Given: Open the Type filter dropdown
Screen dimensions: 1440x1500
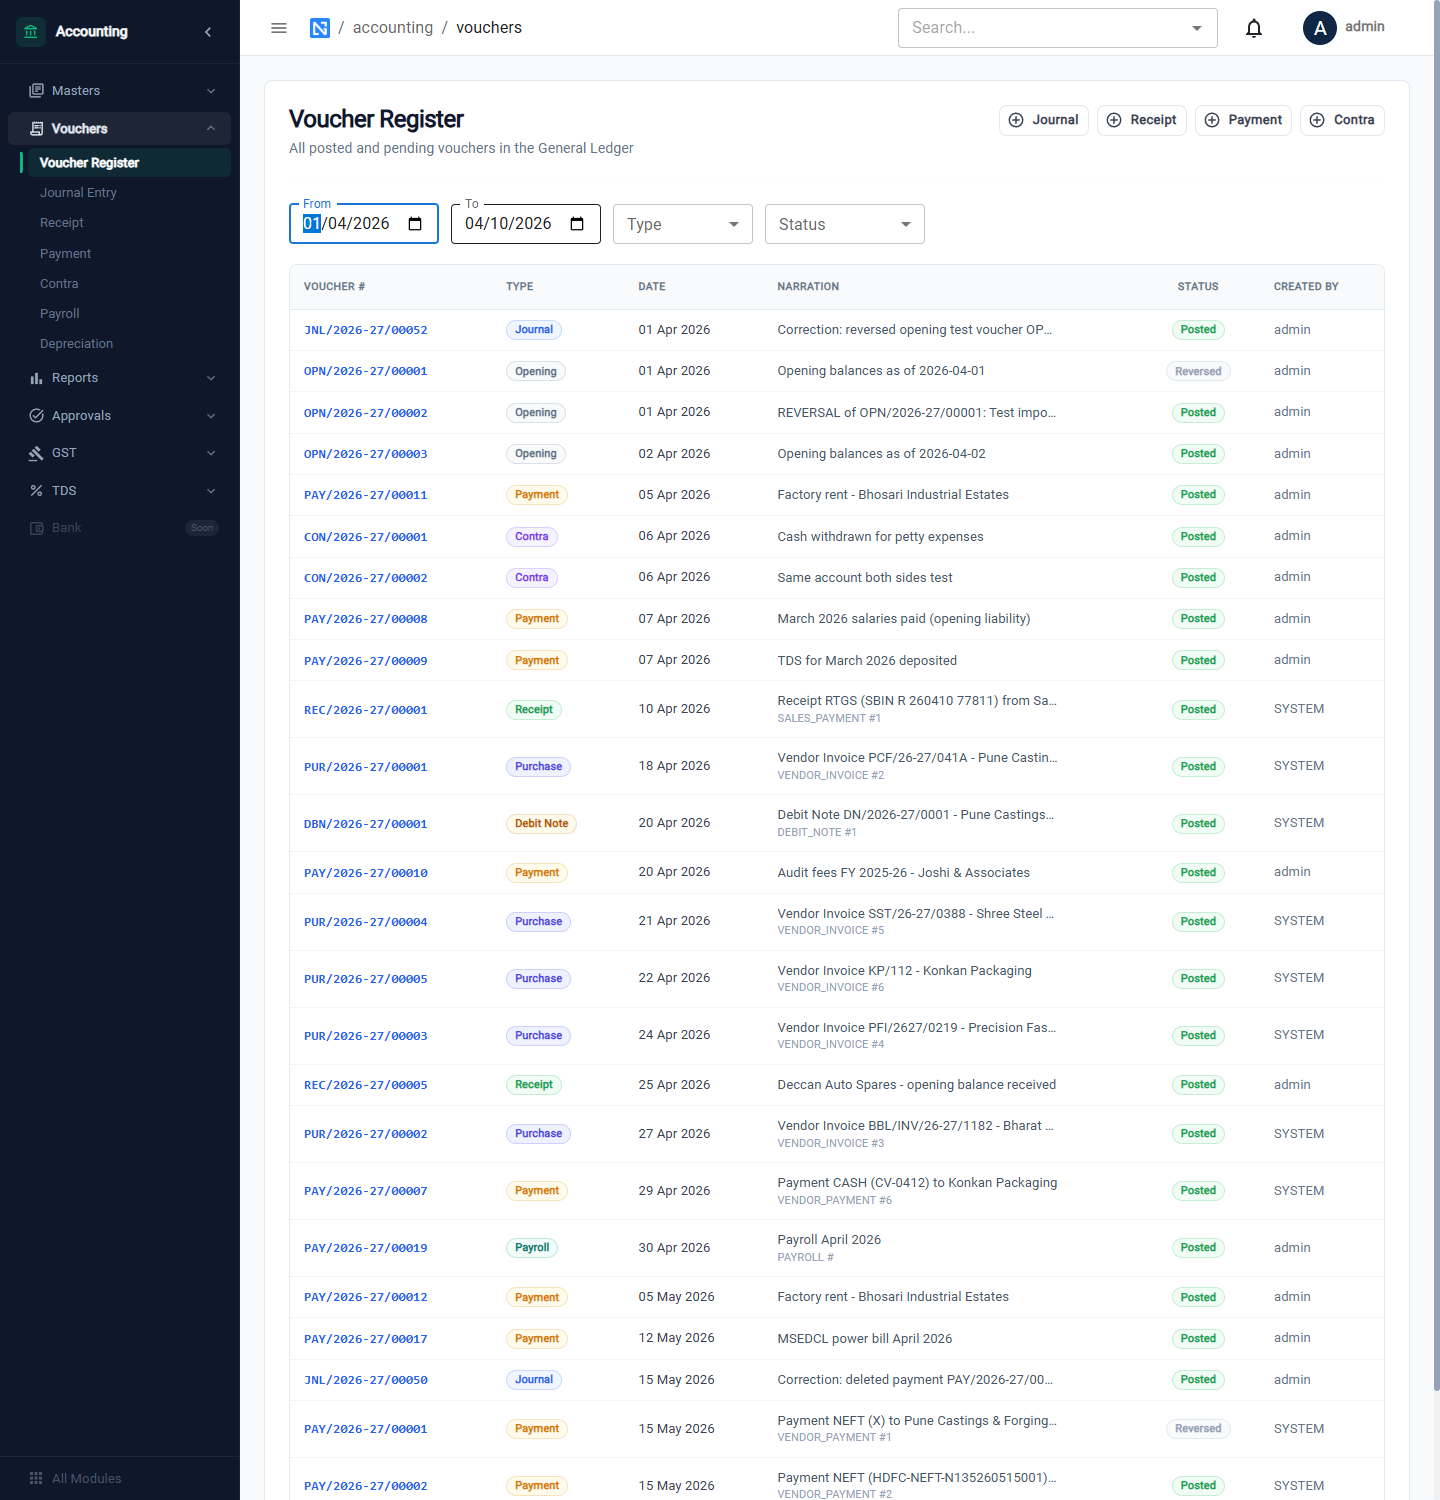Looking at the screenshot, I should 683,224.
